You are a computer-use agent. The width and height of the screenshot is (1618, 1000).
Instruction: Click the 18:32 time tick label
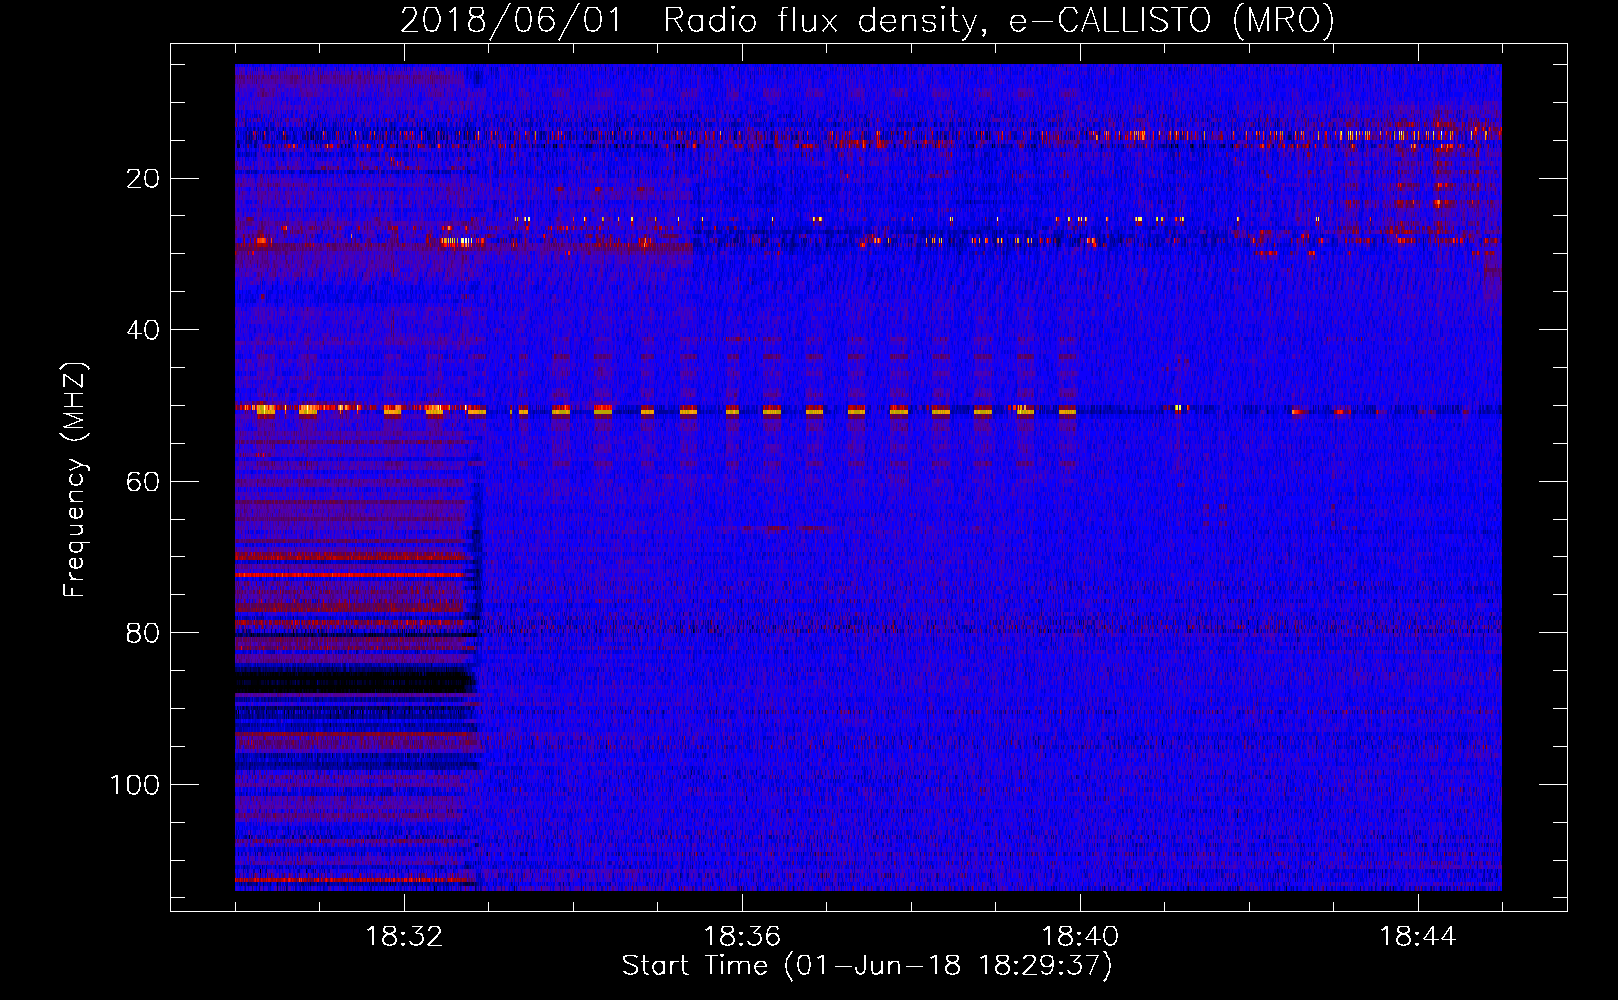(404, 937)
